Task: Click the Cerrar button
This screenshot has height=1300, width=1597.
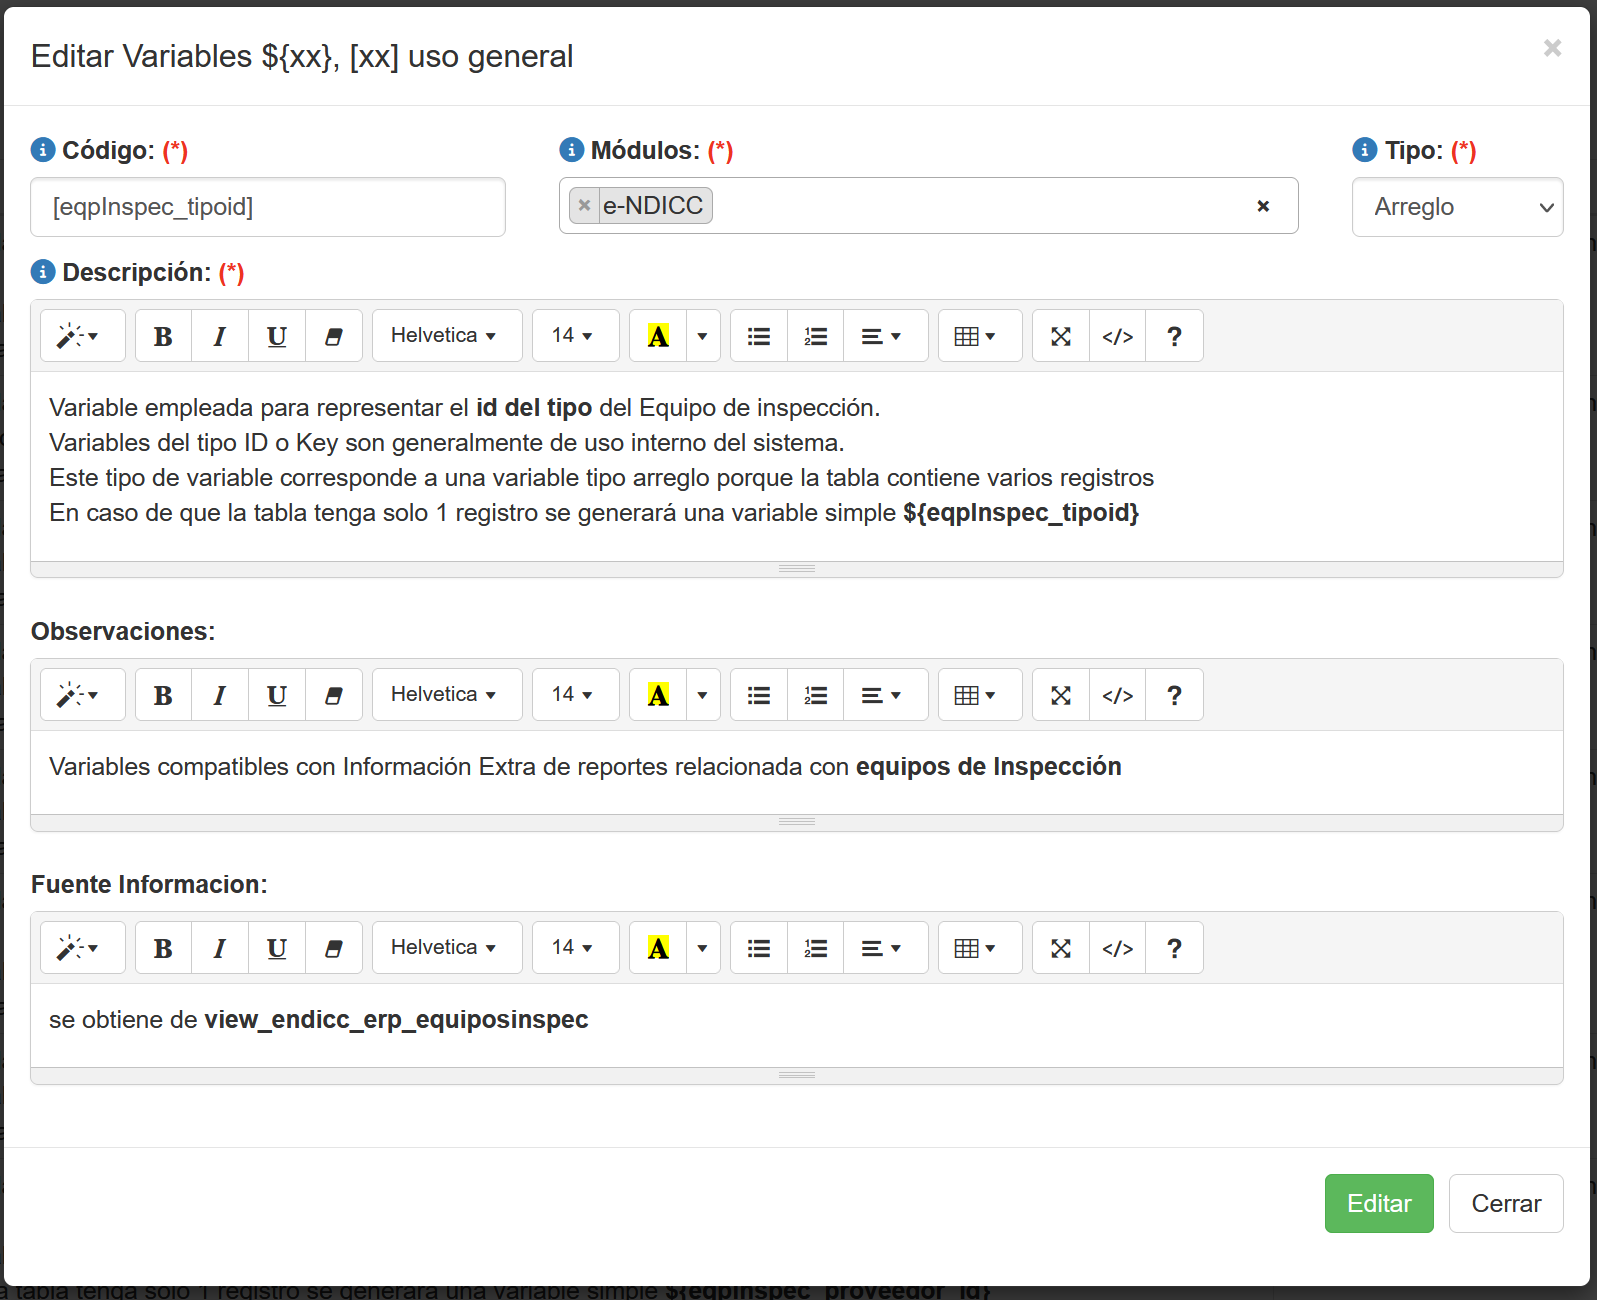Action: coord(1505,1203)
